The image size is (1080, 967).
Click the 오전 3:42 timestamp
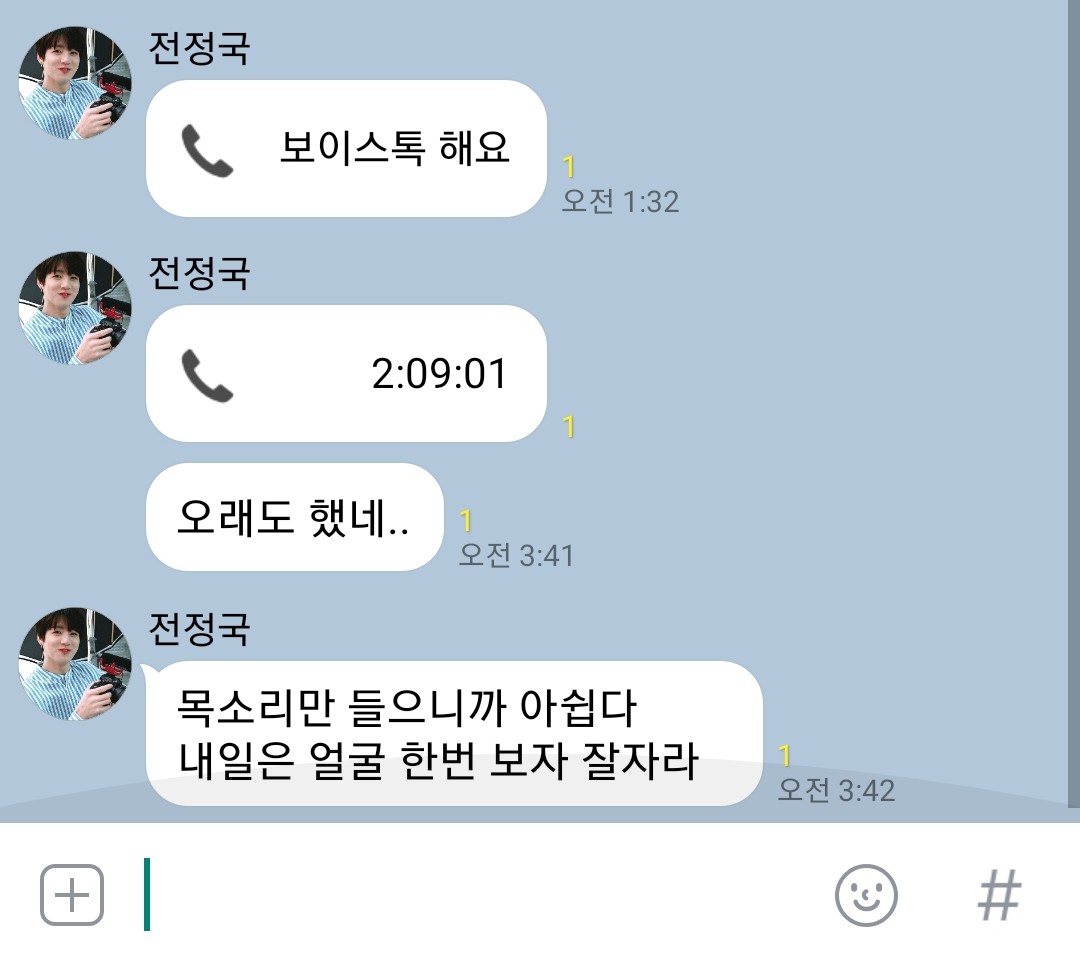click(x=836, y=790)
